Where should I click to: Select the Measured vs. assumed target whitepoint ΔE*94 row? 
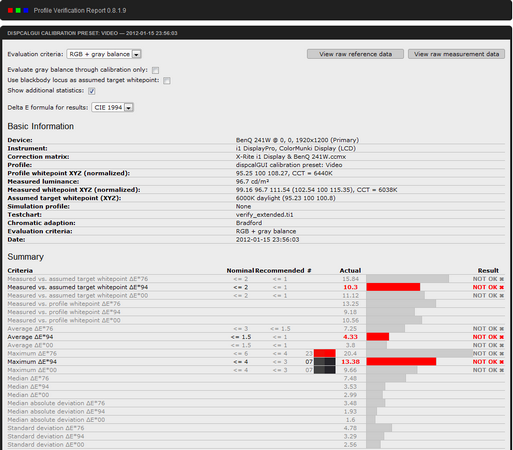(256, 287)
